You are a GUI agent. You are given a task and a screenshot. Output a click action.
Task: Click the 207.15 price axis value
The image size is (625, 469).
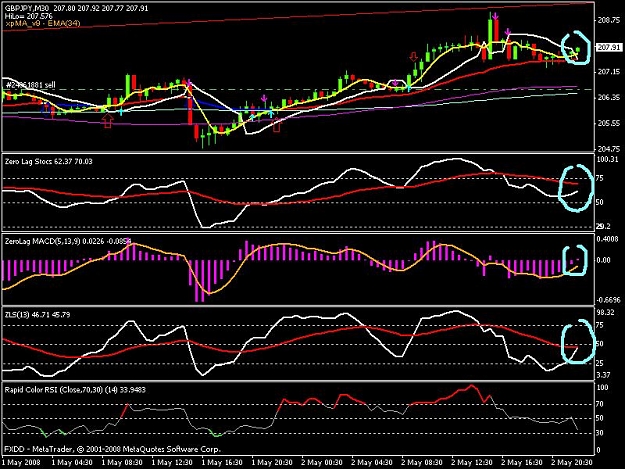pyautogui.click(x=609, y=72)
